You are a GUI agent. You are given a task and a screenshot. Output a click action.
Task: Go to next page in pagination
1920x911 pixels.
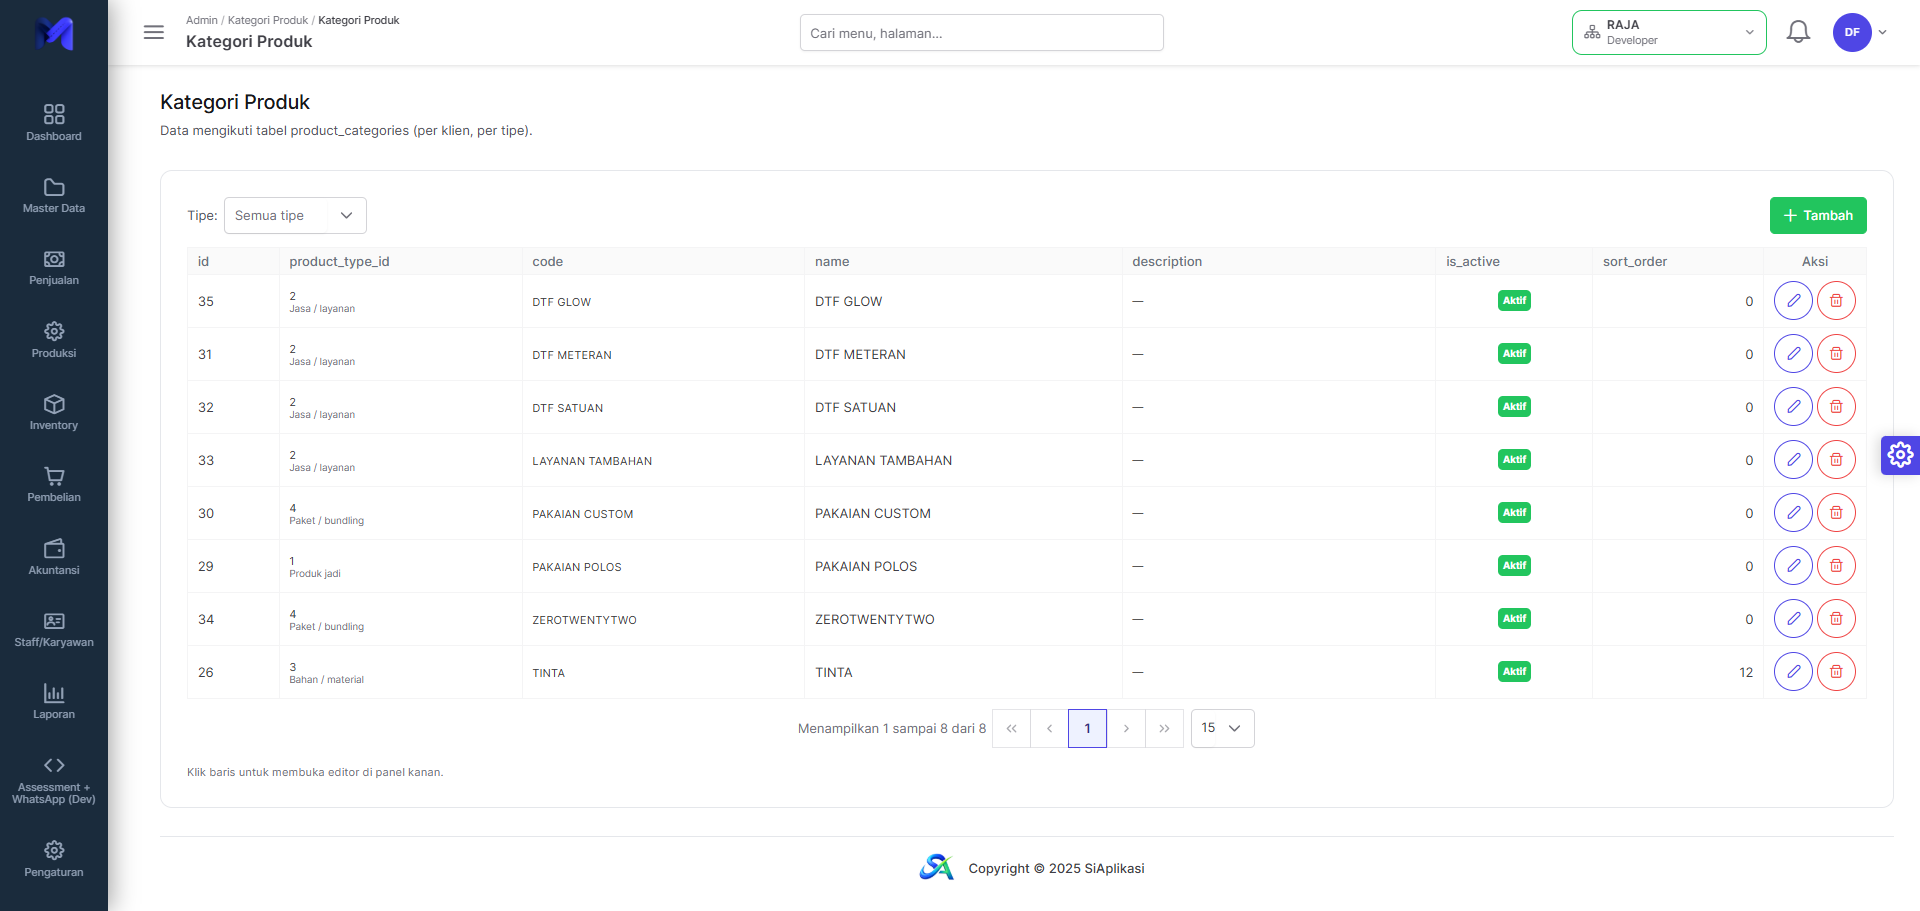point(1126,728)
